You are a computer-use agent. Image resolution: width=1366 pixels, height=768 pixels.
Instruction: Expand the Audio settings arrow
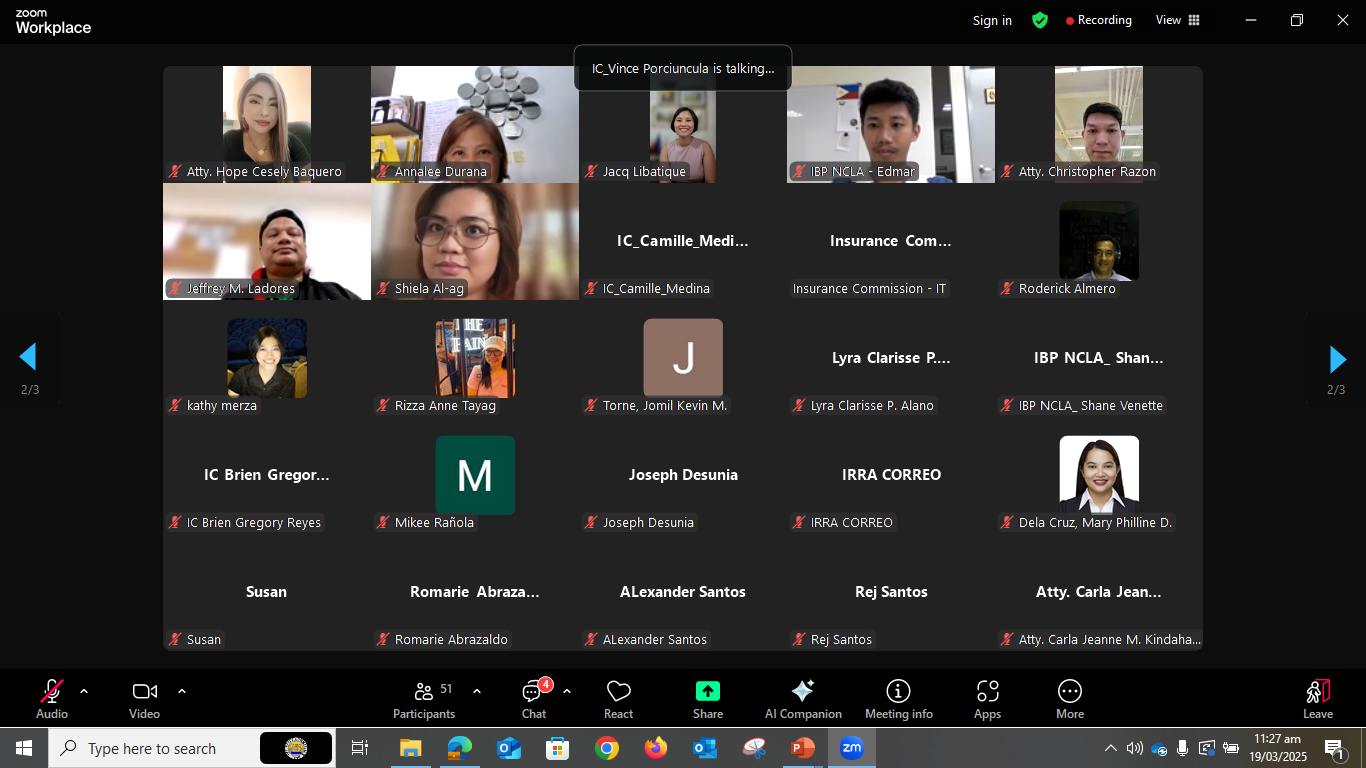(84, 691)
